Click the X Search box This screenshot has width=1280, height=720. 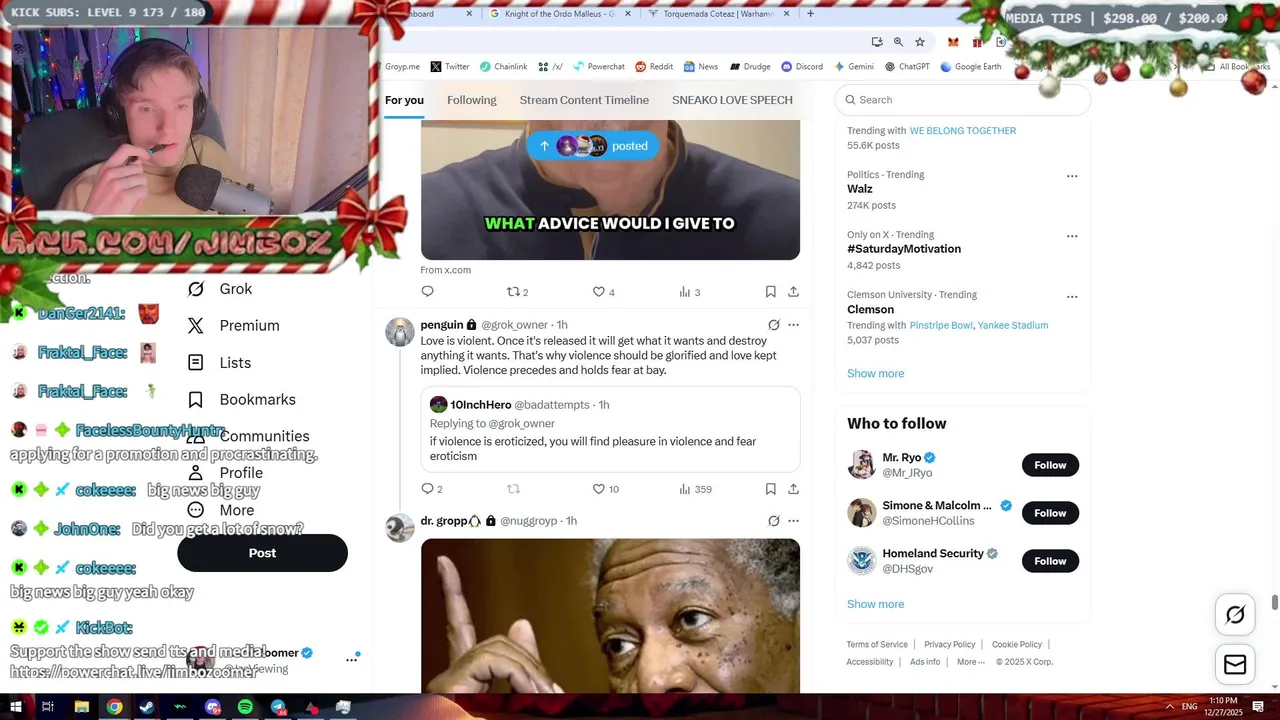pyautogui.click(x=962, y=100)
